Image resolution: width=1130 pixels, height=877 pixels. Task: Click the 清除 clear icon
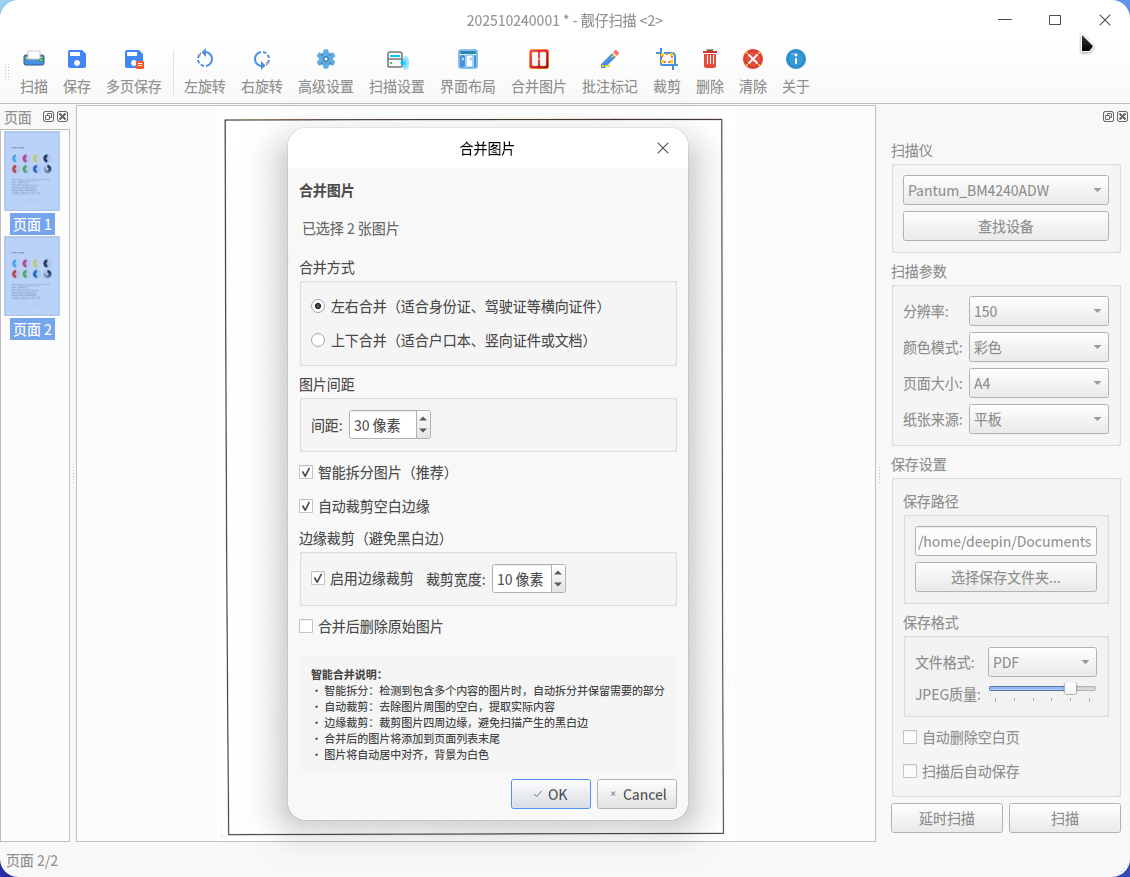pos(753,71)
